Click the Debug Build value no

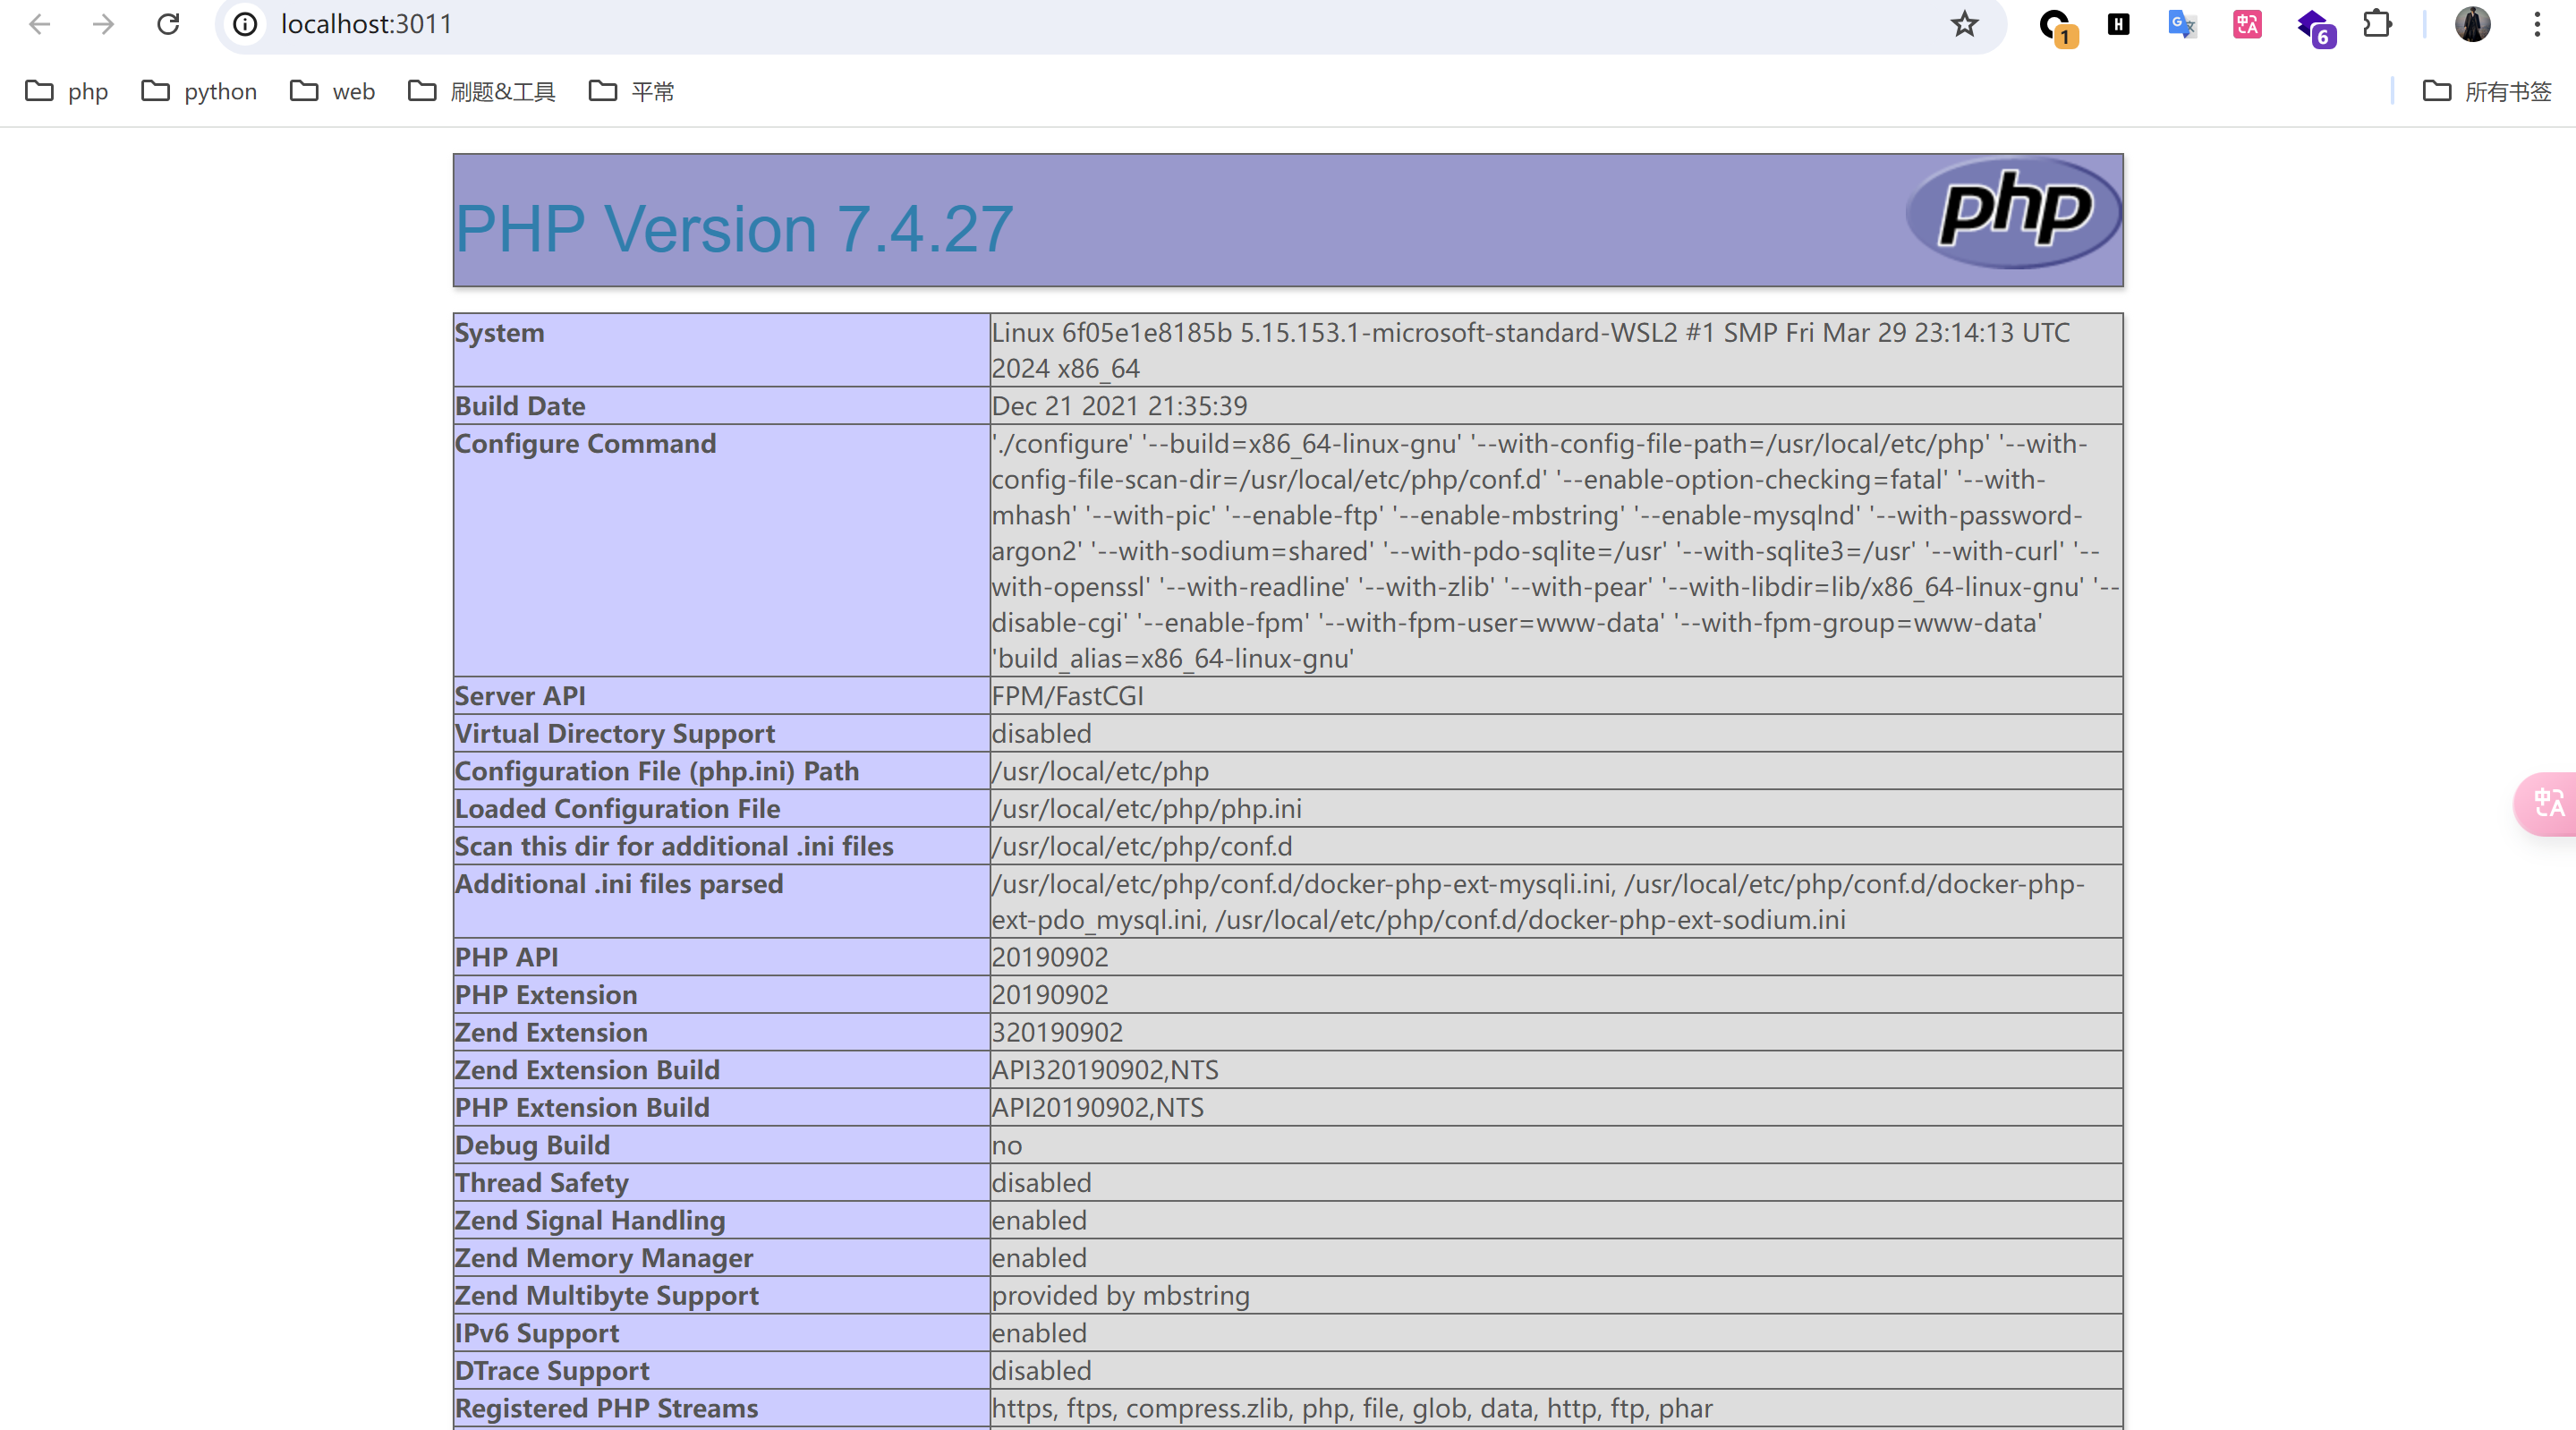[1006, 1145]
